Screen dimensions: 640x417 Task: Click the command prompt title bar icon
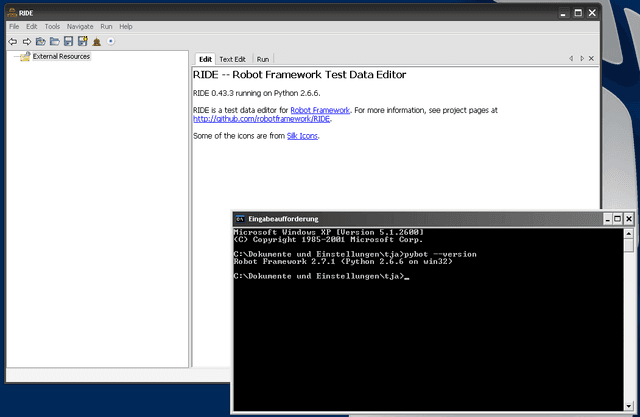[x=241, y=218]
